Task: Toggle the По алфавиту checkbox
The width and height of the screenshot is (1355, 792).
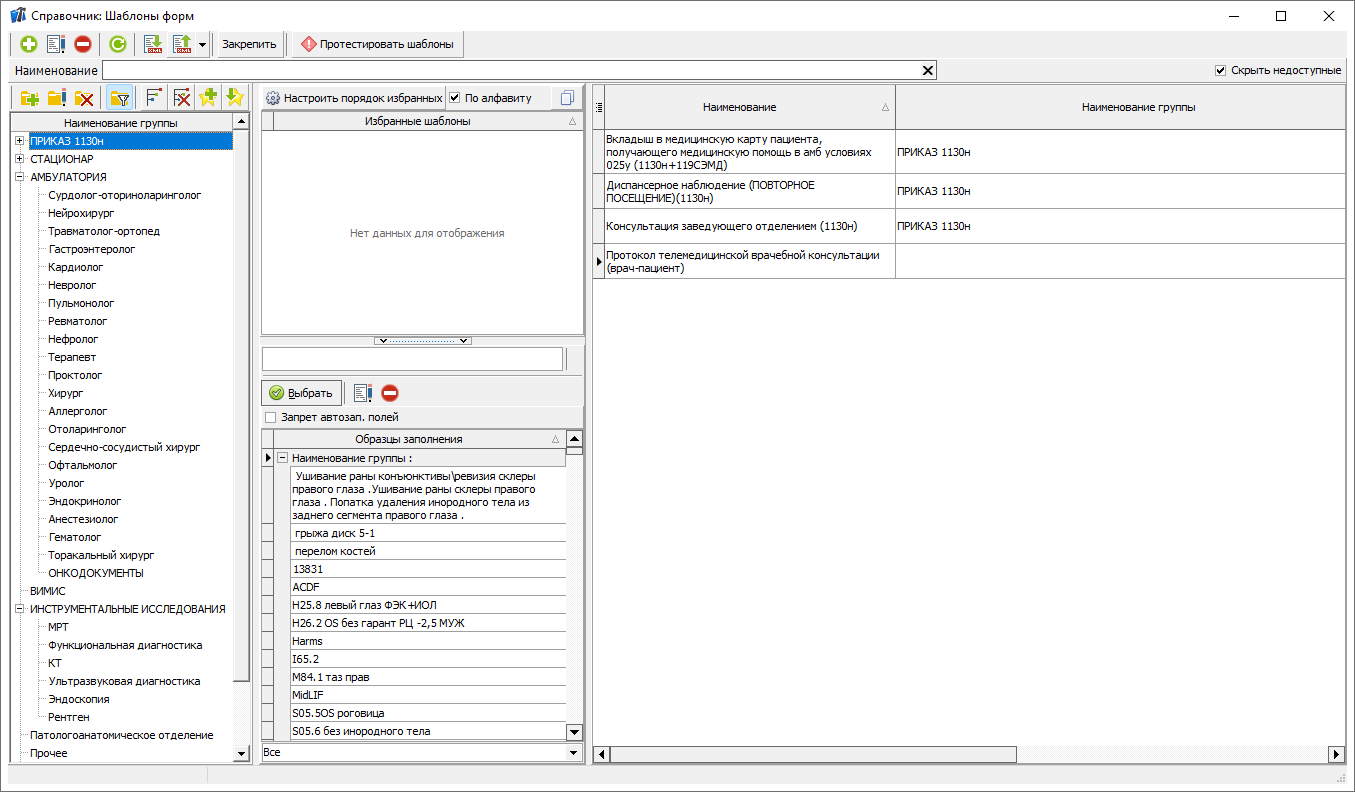Action: click(x=455, y=98)
